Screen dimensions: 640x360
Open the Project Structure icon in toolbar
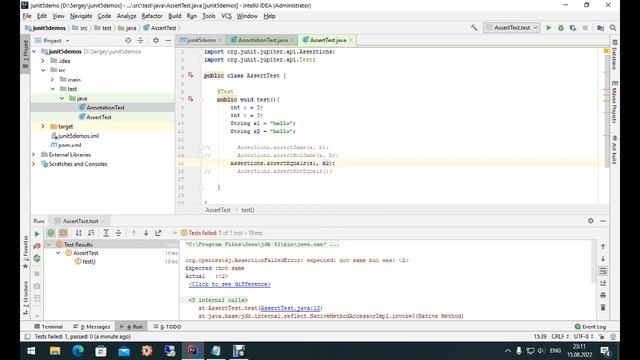coord(600,28)
